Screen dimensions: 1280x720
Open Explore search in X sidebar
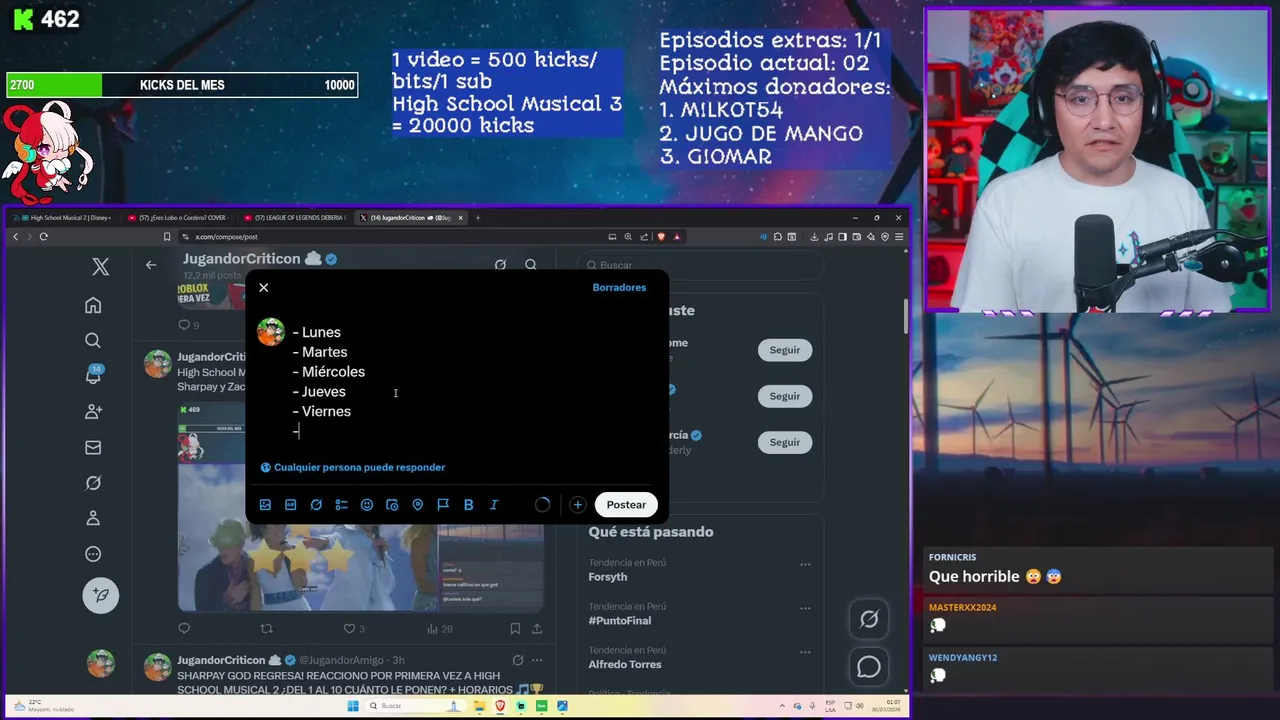[x=93, y=340]
